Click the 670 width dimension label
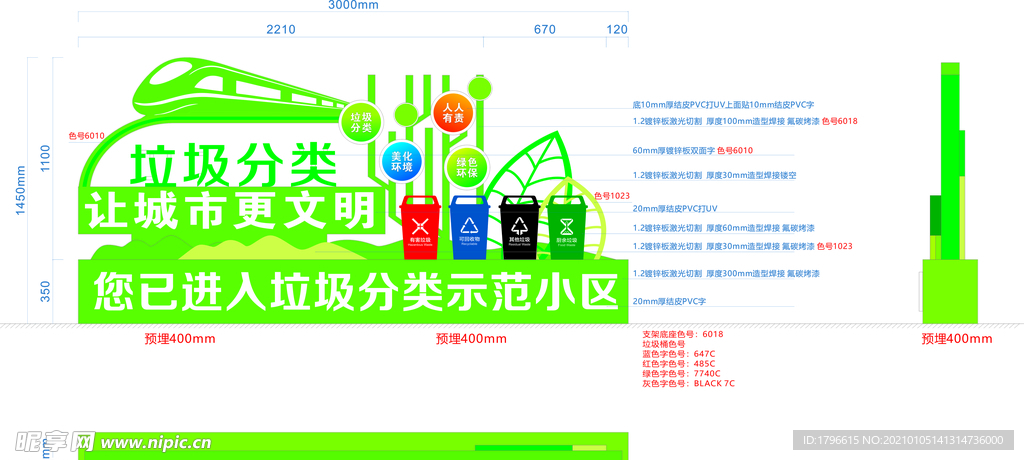 click(544, 29)
